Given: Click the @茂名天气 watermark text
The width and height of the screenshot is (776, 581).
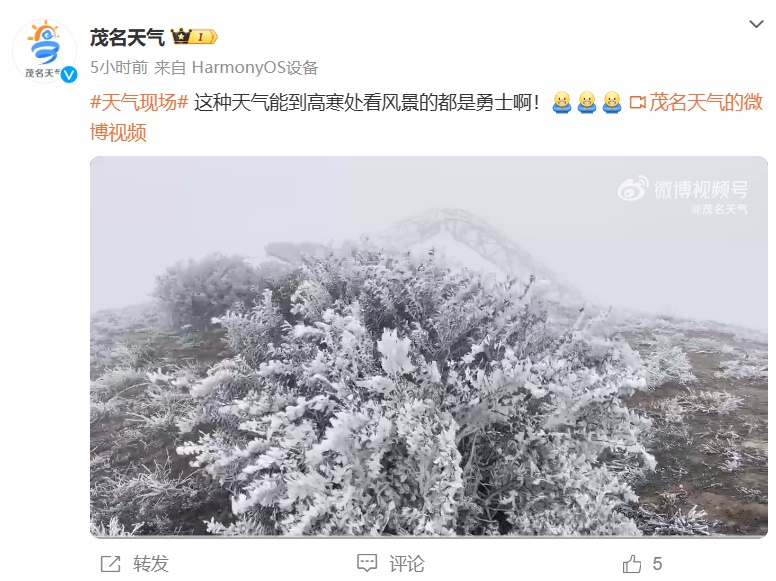Looking at the screenshot, I should pos(720,209).
